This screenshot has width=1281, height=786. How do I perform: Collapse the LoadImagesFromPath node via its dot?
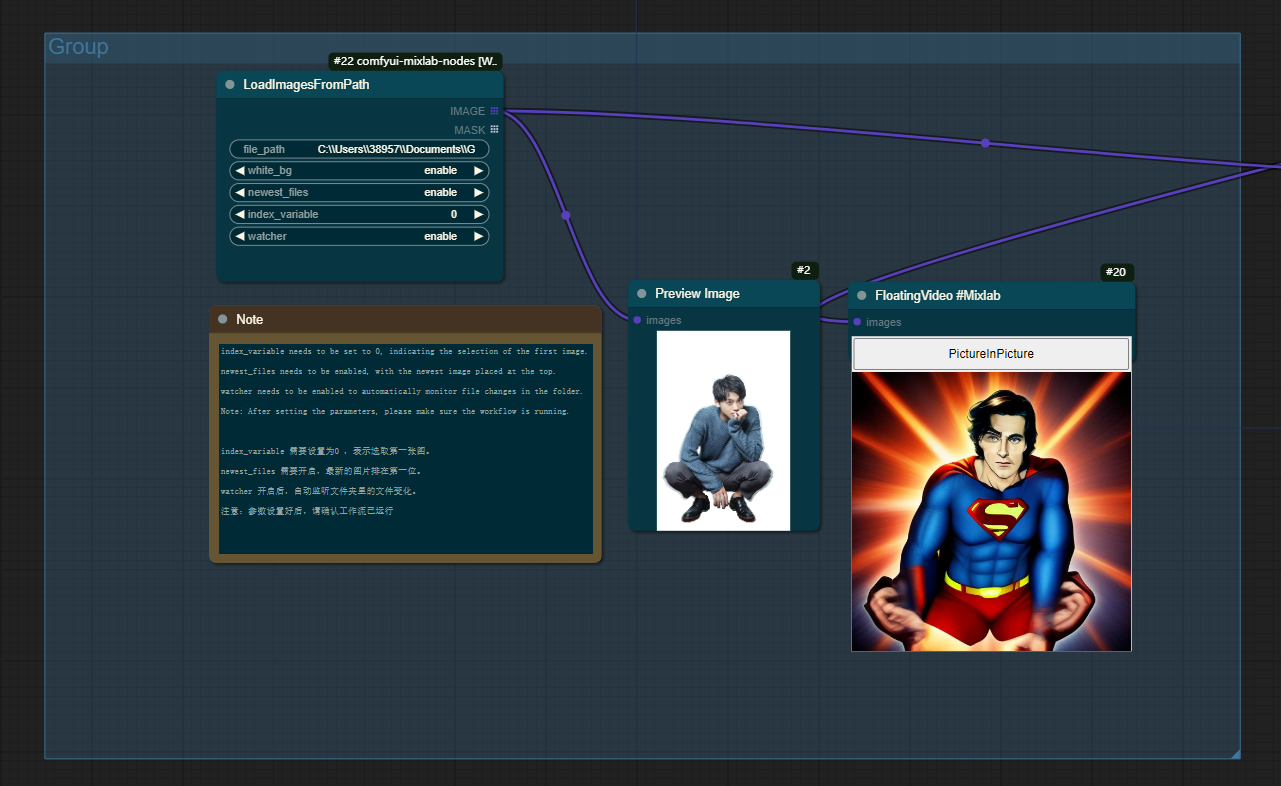pyautogui.click(x=230, y=85)
